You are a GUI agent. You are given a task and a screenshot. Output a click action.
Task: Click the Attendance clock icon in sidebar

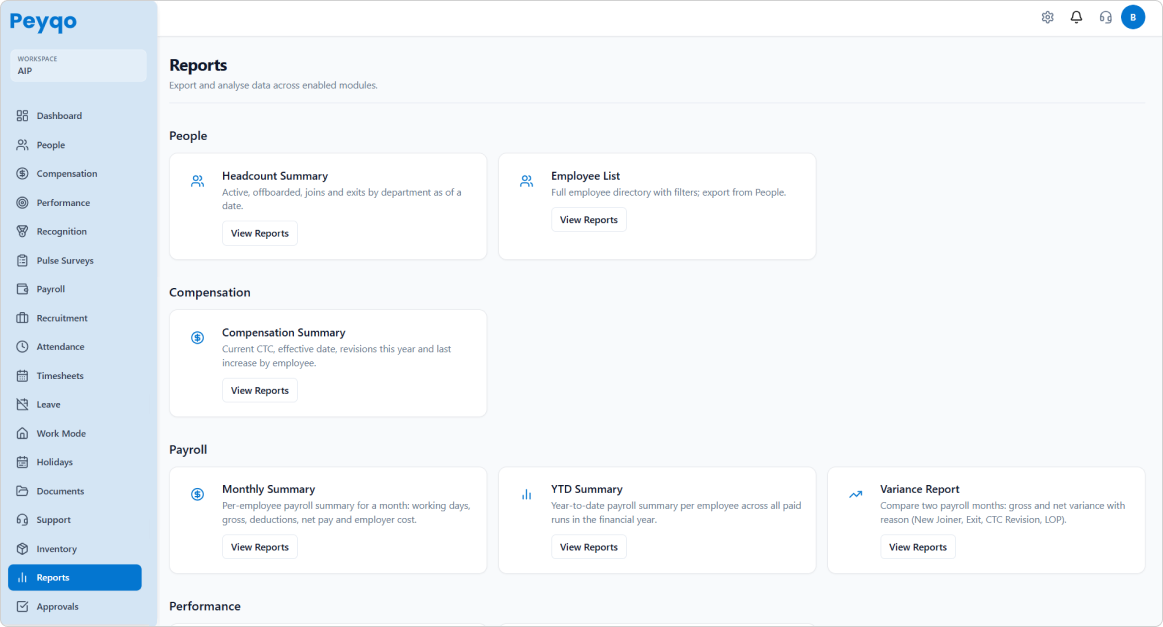point(22,347)
